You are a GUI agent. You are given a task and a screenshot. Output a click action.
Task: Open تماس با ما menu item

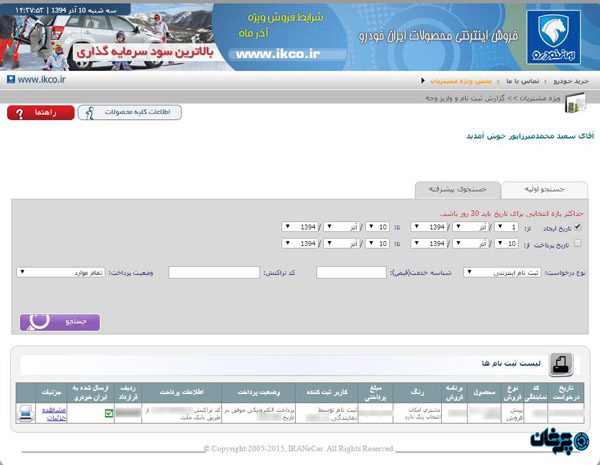point(522,81)
